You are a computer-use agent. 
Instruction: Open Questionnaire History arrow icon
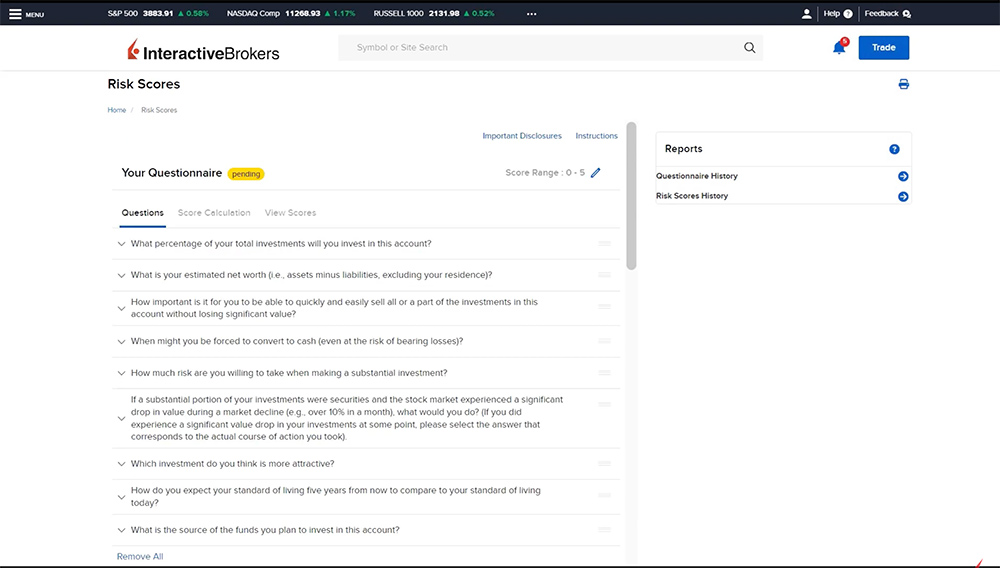coord(902,177)
